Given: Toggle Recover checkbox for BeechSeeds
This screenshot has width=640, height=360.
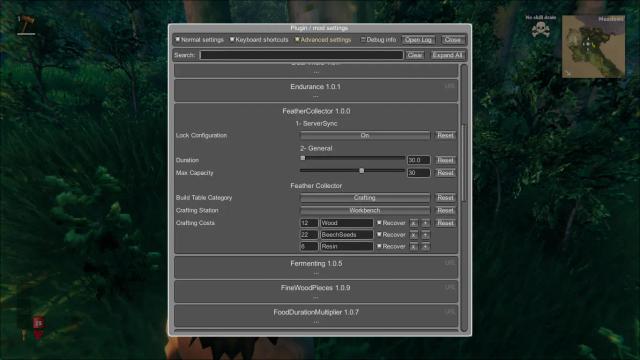Looking at the screenshot, I should [379, 234].
